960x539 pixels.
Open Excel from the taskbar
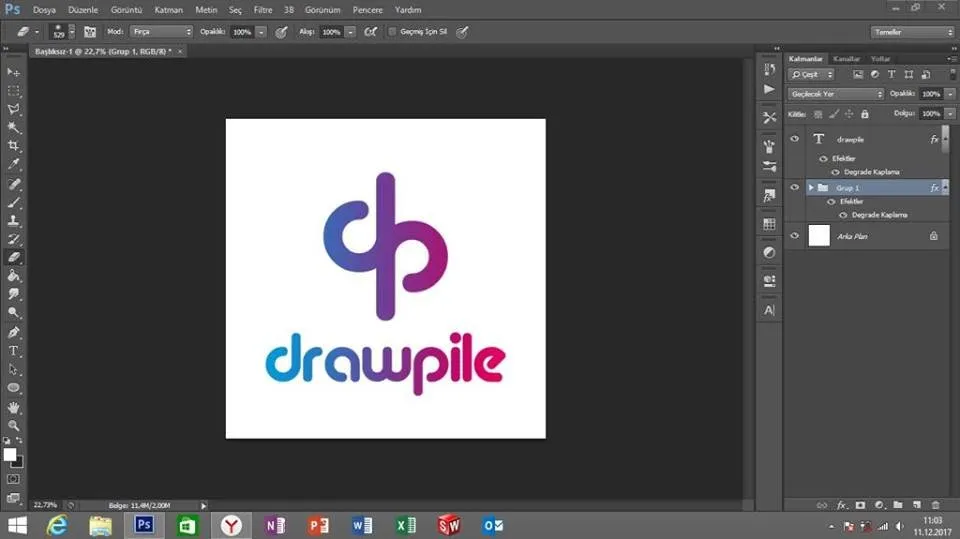click(405, 526)
